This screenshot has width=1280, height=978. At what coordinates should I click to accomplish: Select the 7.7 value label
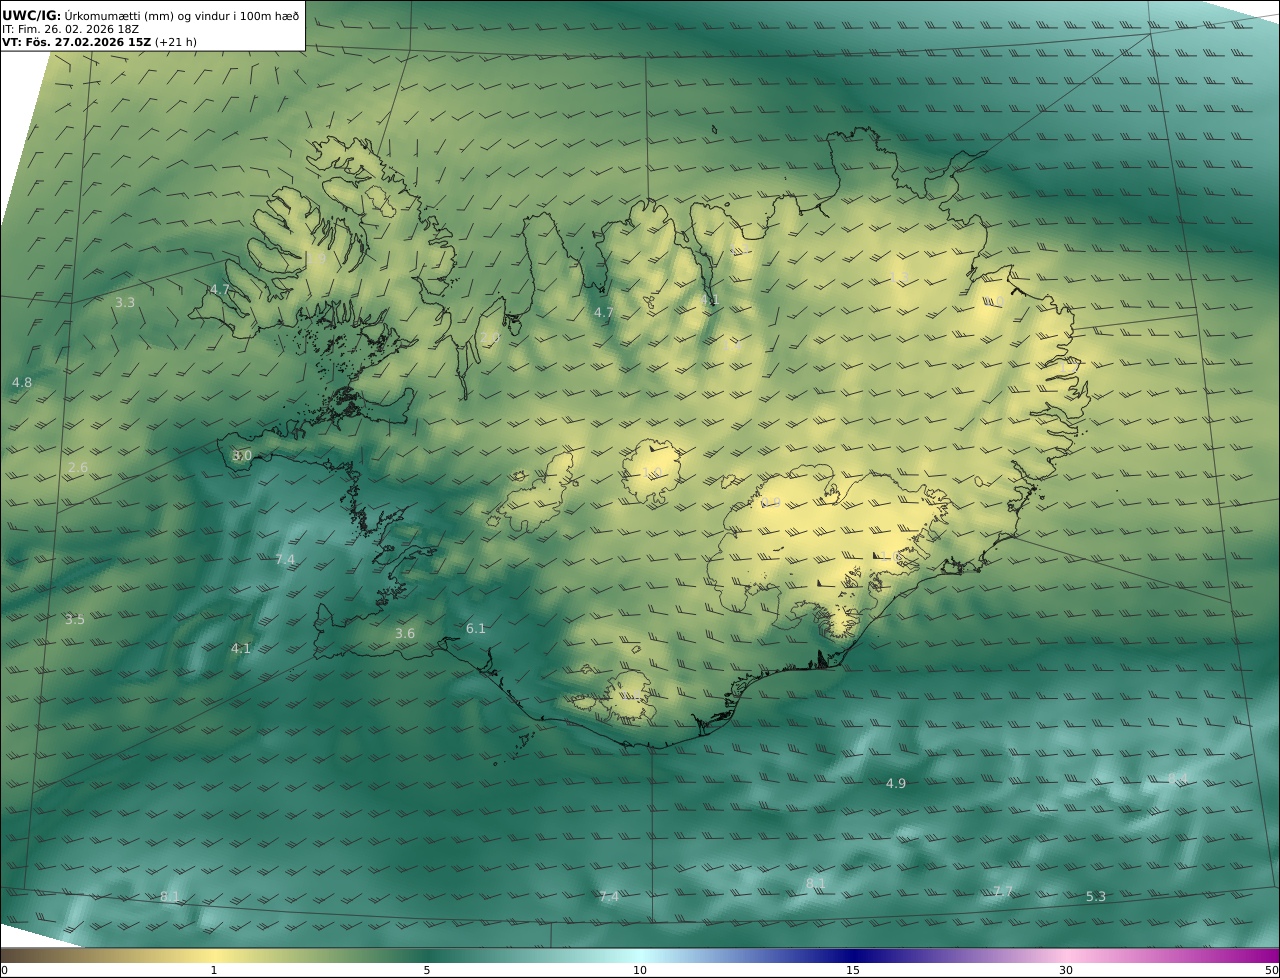click(1003, 892)
